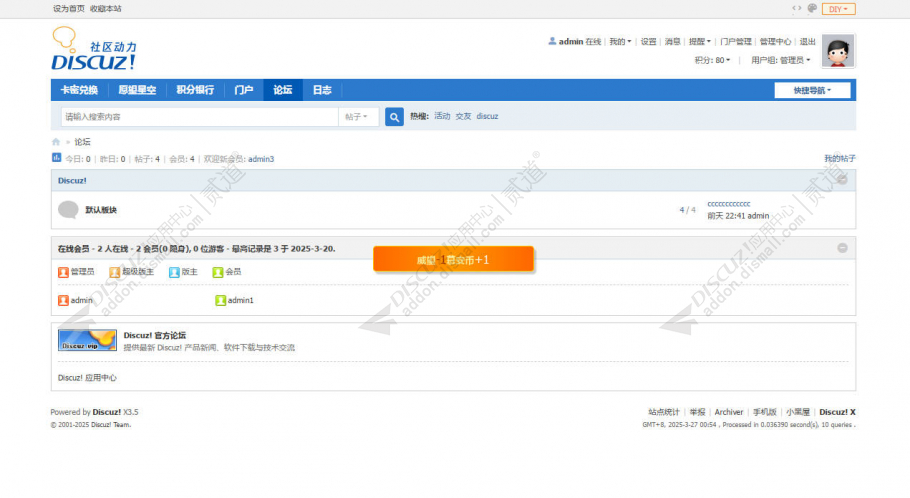This screenshot has height=498, width=910.
Task: Click the 管理员 legend icon
Action: [63, 272]
